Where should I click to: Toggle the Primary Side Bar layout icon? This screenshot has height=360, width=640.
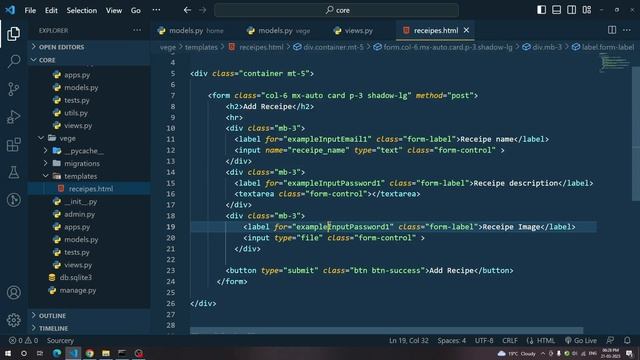[x=541, y=10]
